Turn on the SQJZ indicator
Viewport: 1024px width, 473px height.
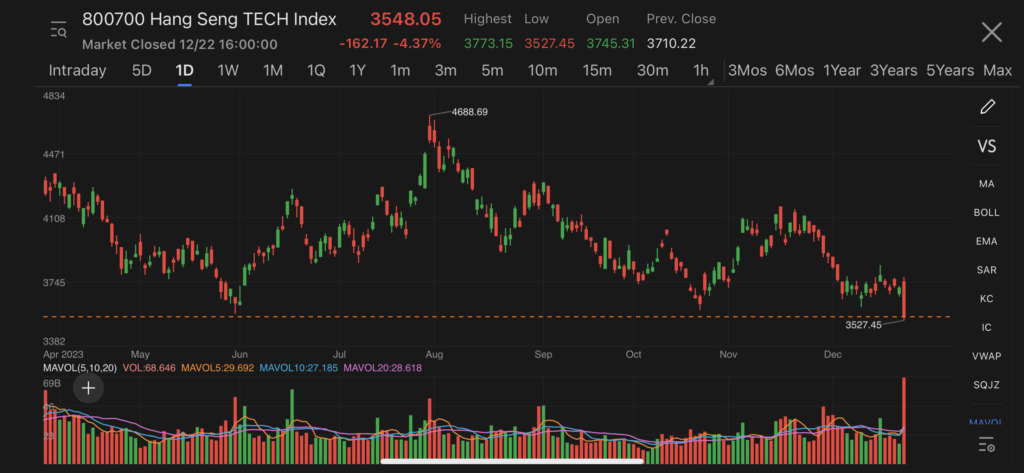[x=986, y=385]
